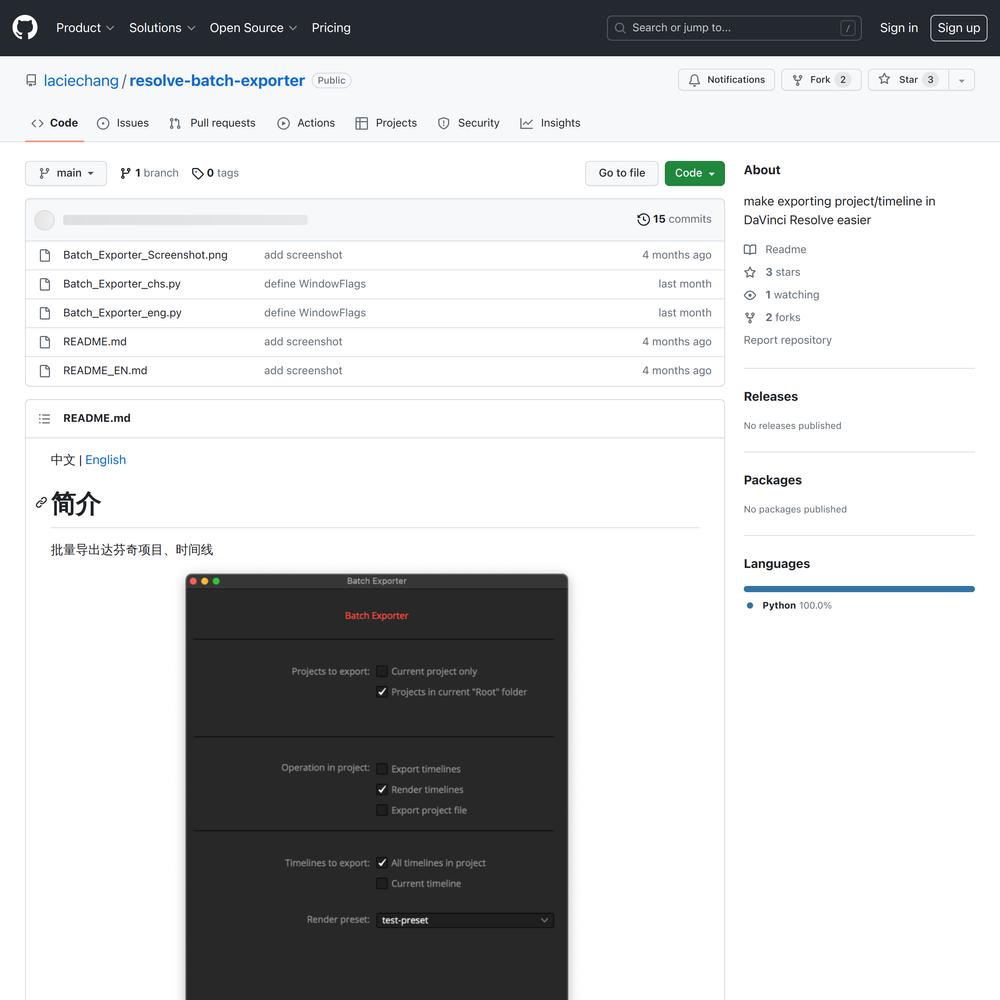Open the Projects tab
Screen dimensions: 1000x1000
click(386, 123)
